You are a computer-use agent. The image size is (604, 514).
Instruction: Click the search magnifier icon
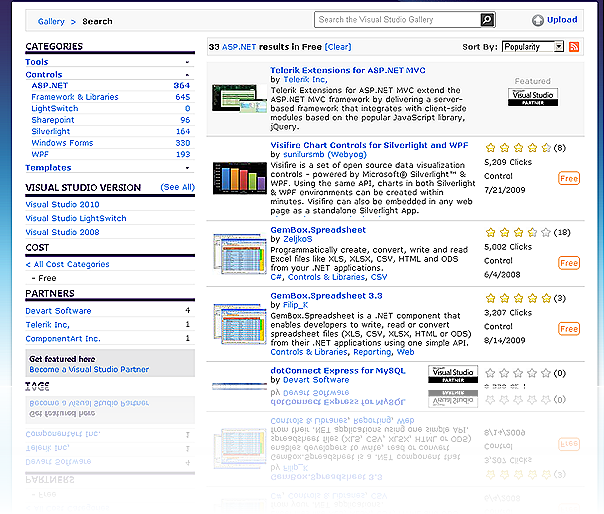[487, 19]
